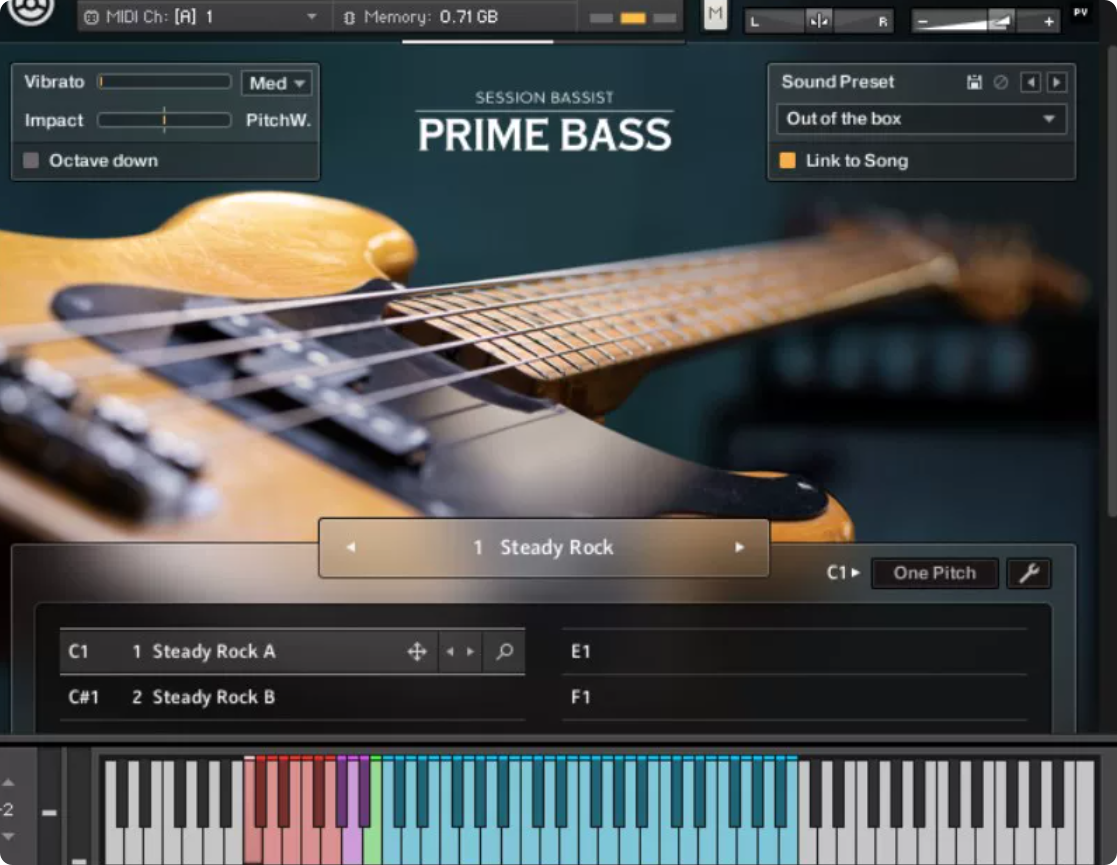This screenshot has height=865, width=1117.
Task: Click the Sound Preset label
Action: (x=838, y=82)
